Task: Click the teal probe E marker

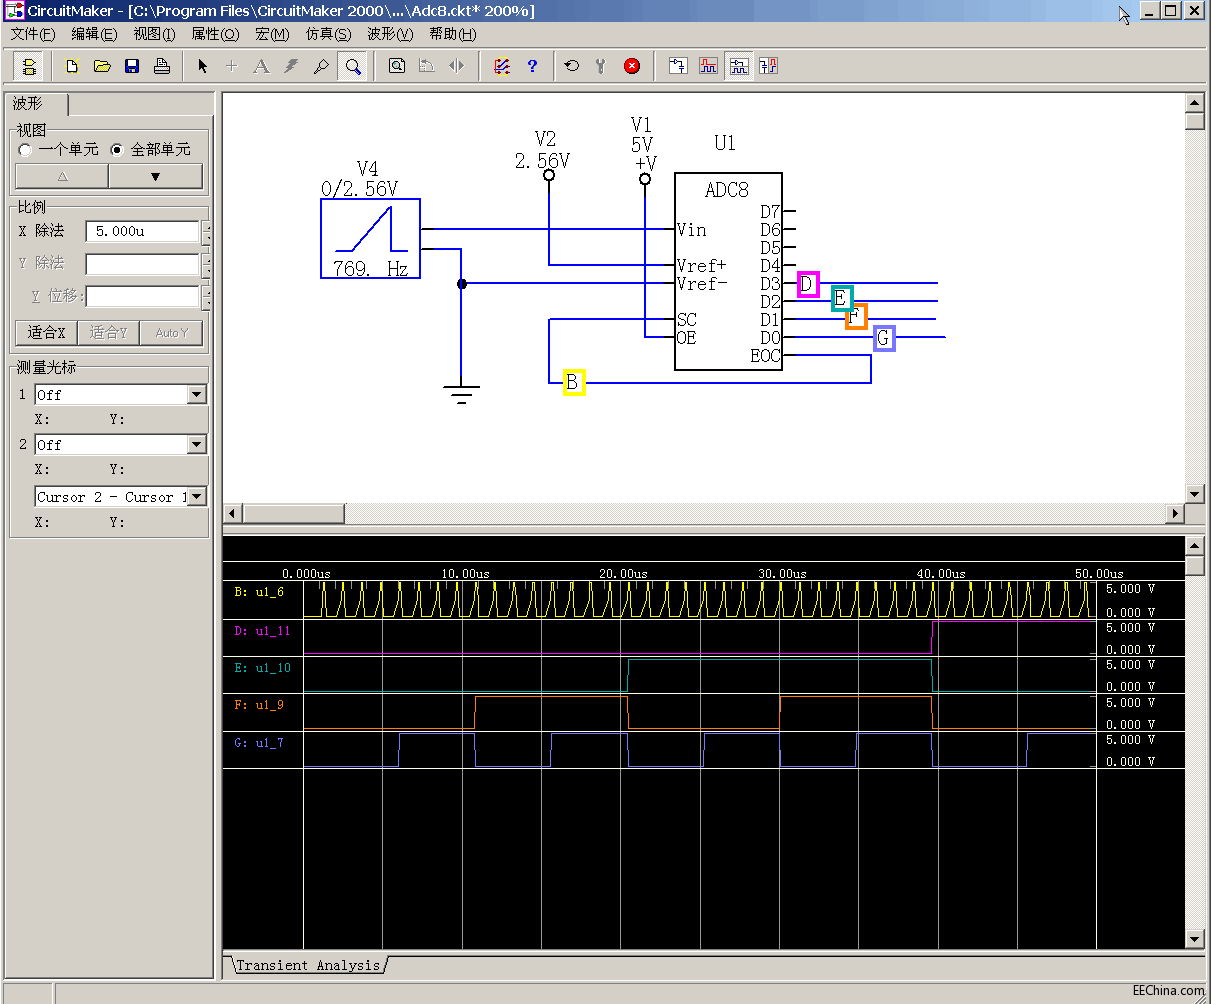Action: pyautogui.click(x=842, y=297)
